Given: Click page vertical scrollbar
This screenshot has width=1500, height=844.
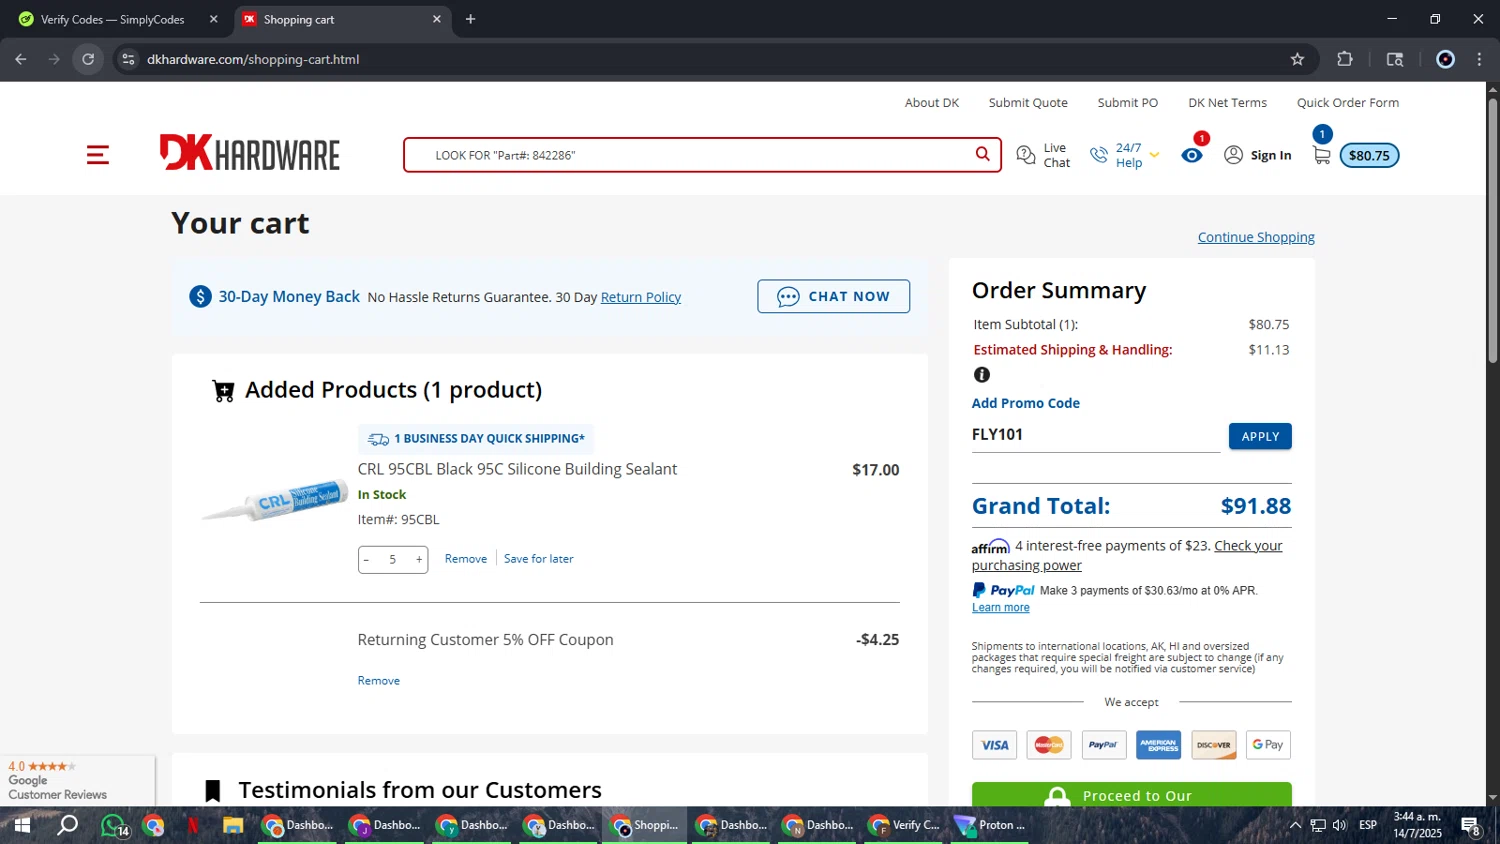Looking at the screenshot, I should tap(1493, 230).
